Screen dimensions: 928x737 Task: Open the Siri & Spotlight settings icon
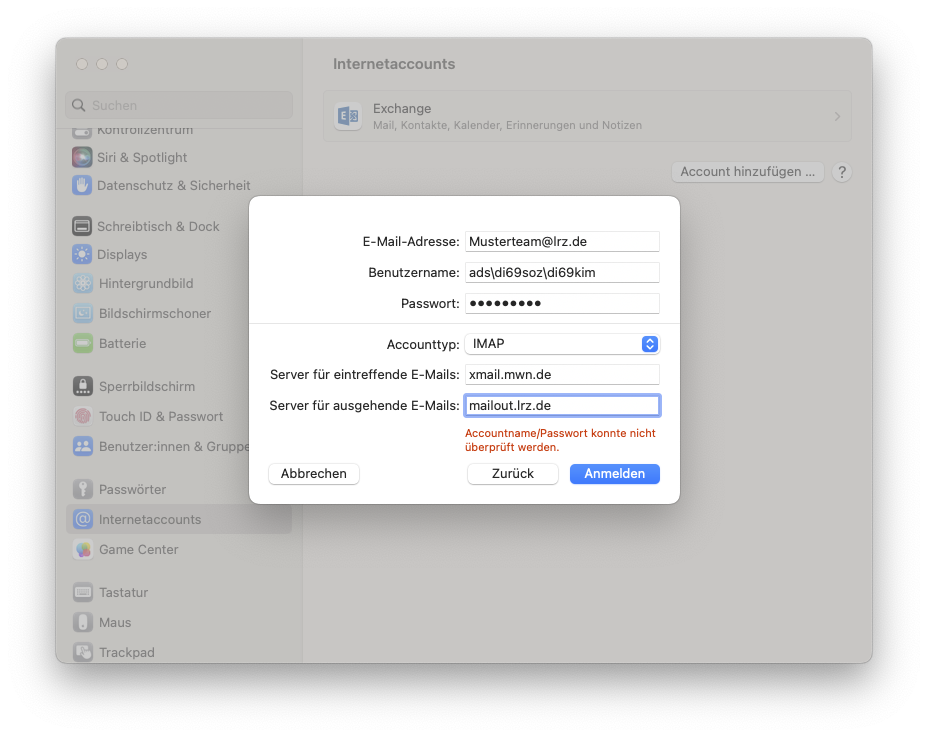click(x=81, y=157)
